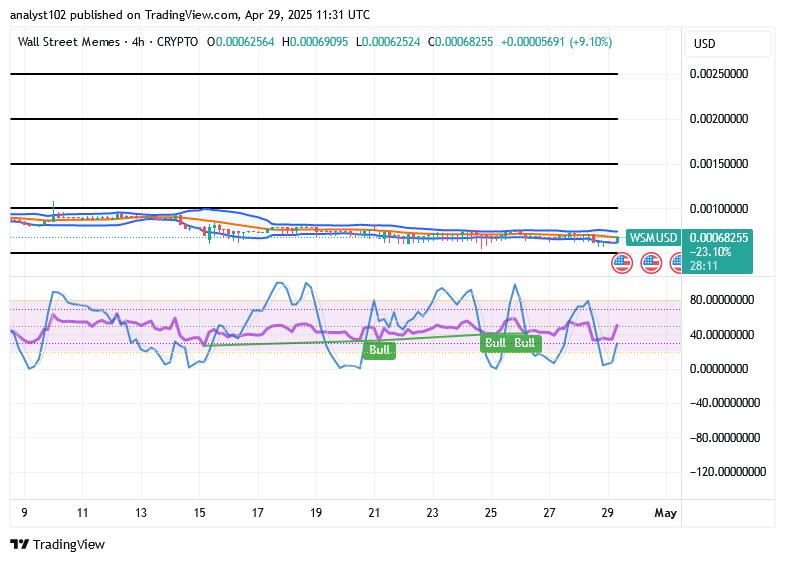Screen dimensions: 785x562
Task: Click the third Bull divergence label
Action: 525,343
